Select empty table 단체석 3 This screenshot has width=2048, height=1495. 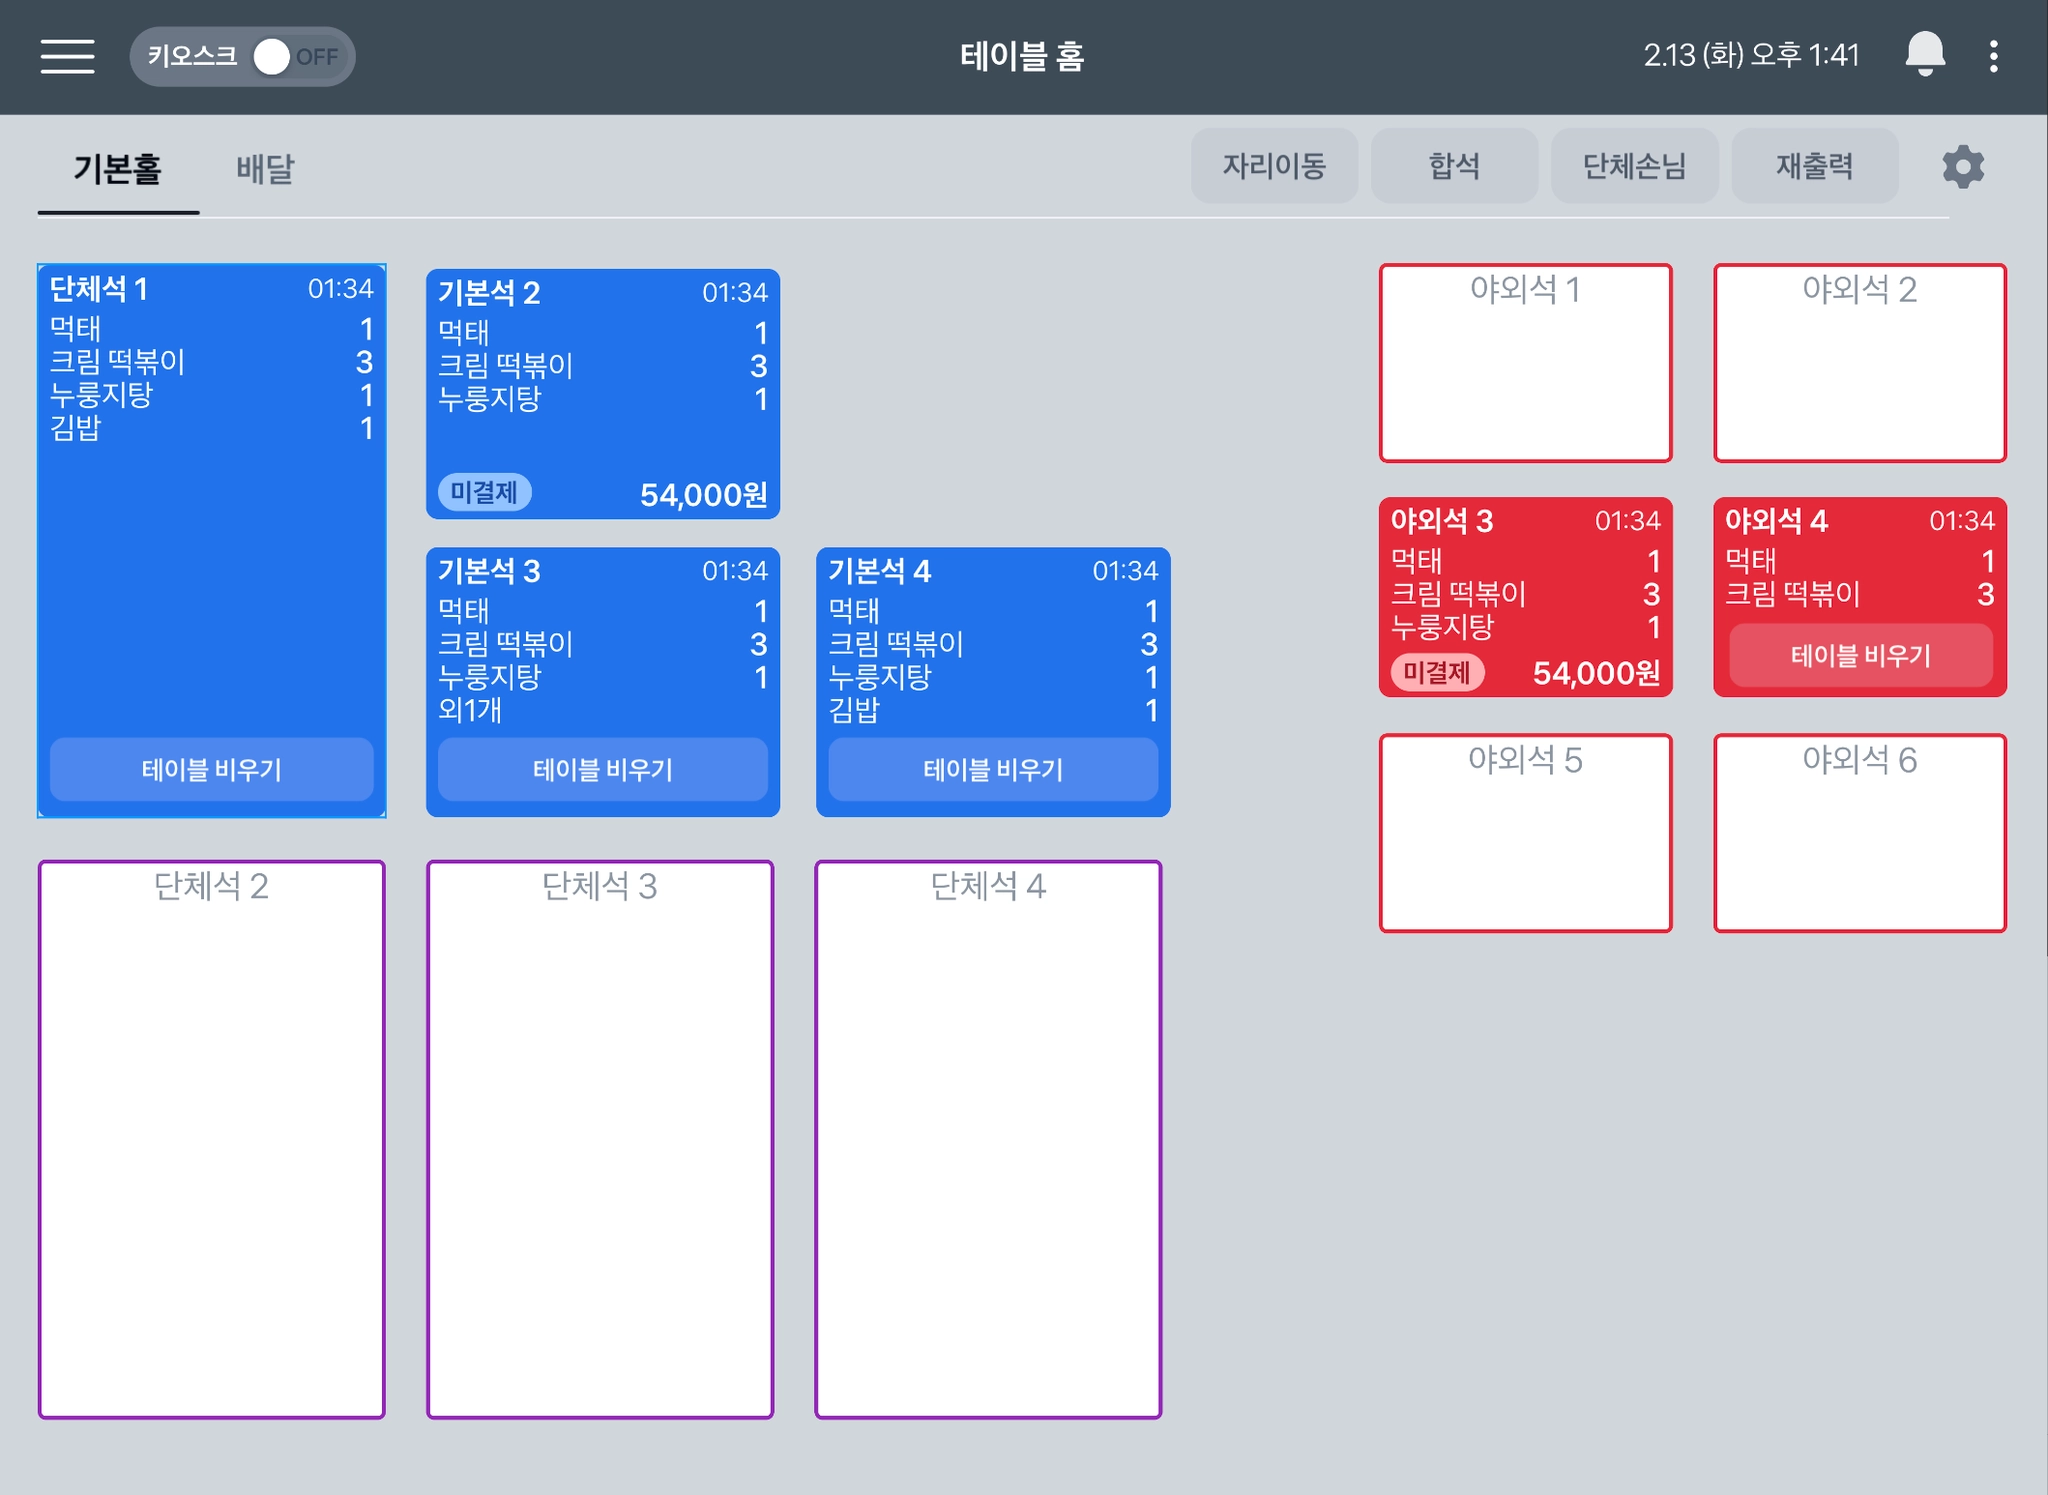pyautogui.click(x=599, y=1139)
